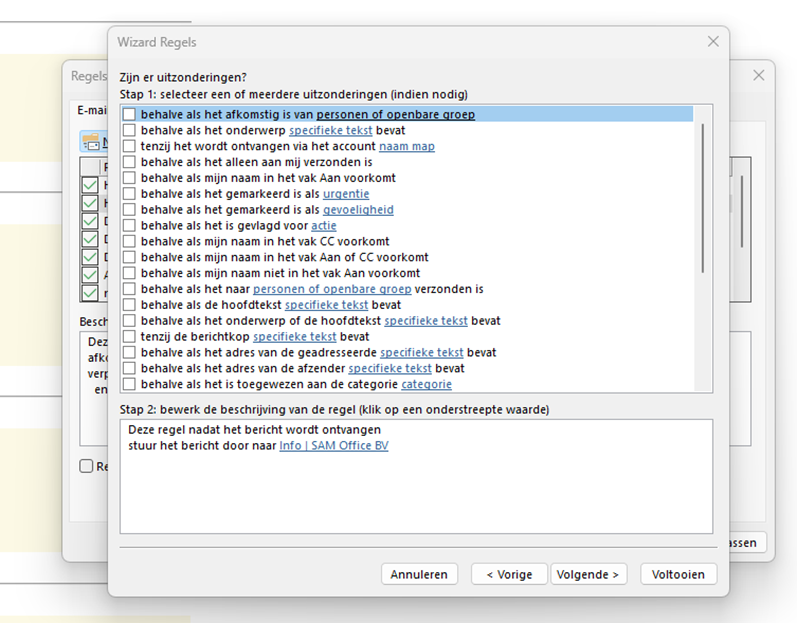Edit 'Info | SAM Office BV' recipient link
The height and width of the screenshot is (623, 797).
[333, 446]
